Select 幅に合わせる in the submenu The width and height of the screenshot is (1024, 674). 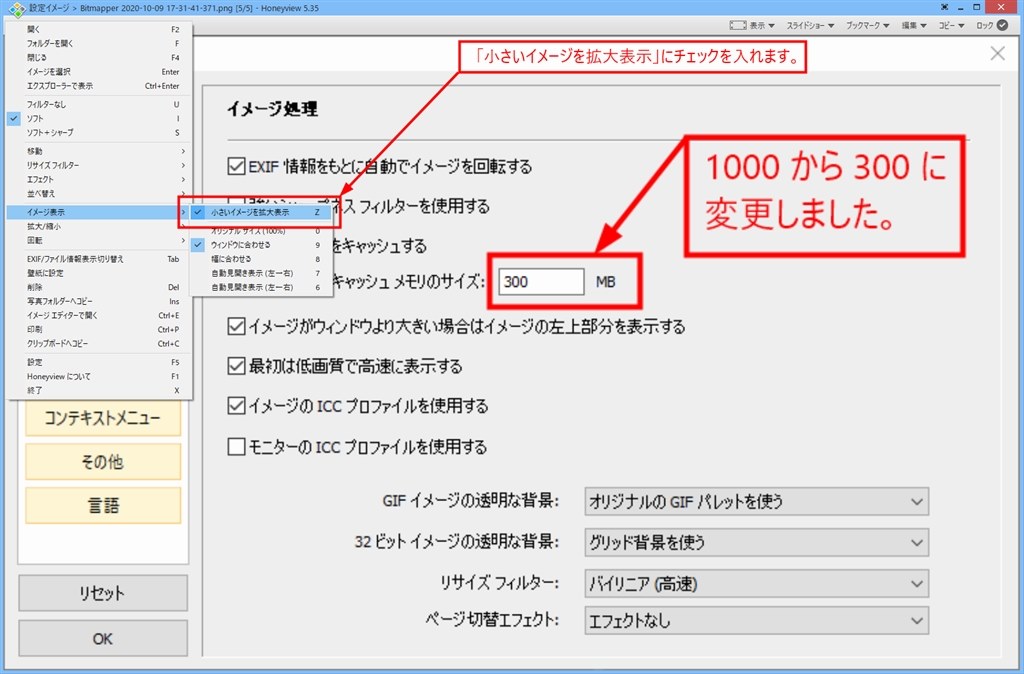click(261, 259)
